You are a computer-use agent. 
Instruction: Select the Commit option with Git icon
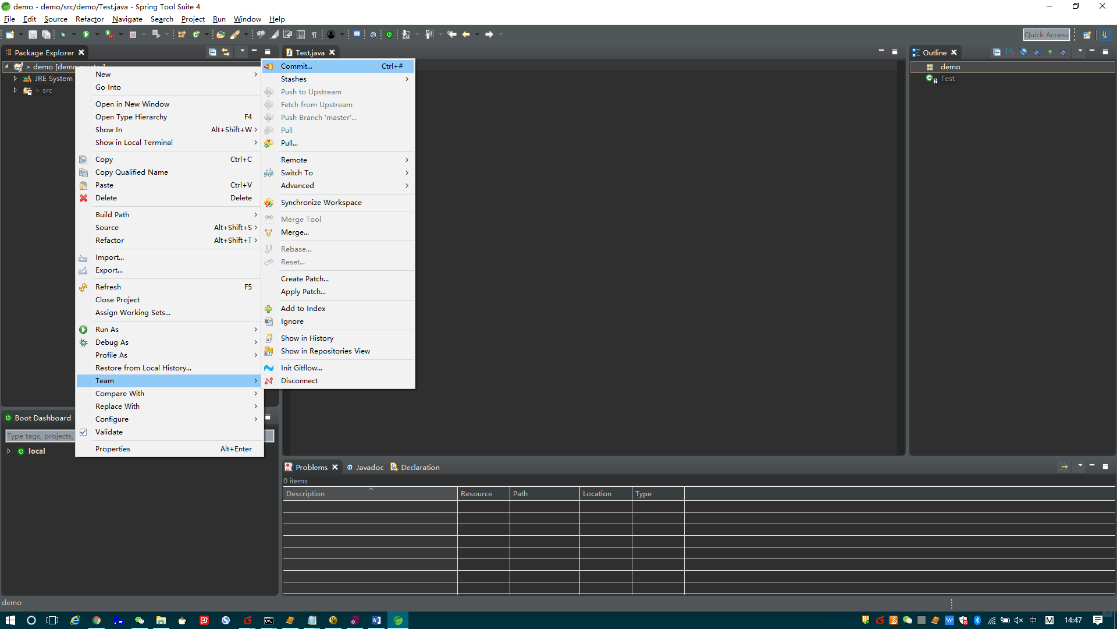tap(295, 66)
